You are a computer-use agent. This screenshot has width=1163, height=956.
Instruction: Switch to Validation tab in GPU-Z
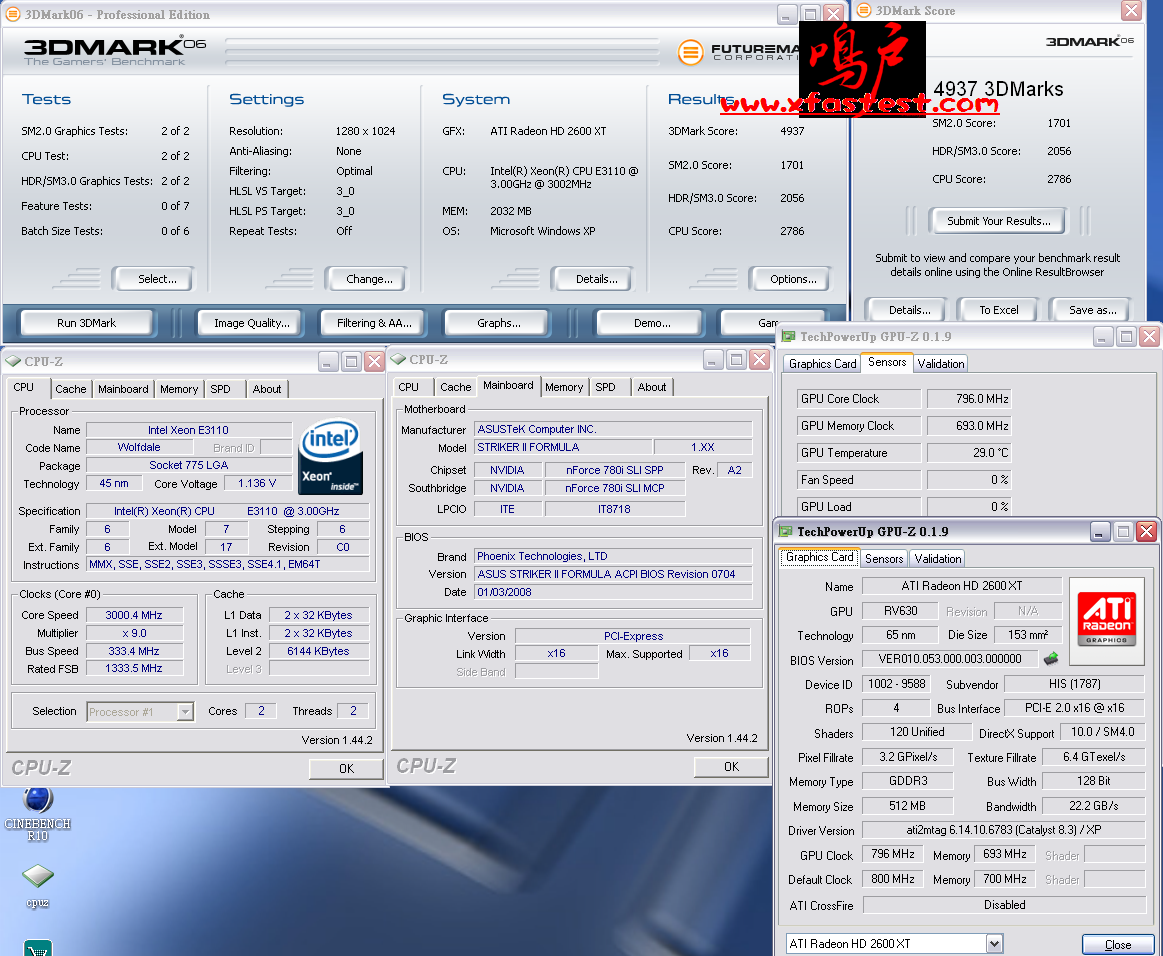coord(937,558)
